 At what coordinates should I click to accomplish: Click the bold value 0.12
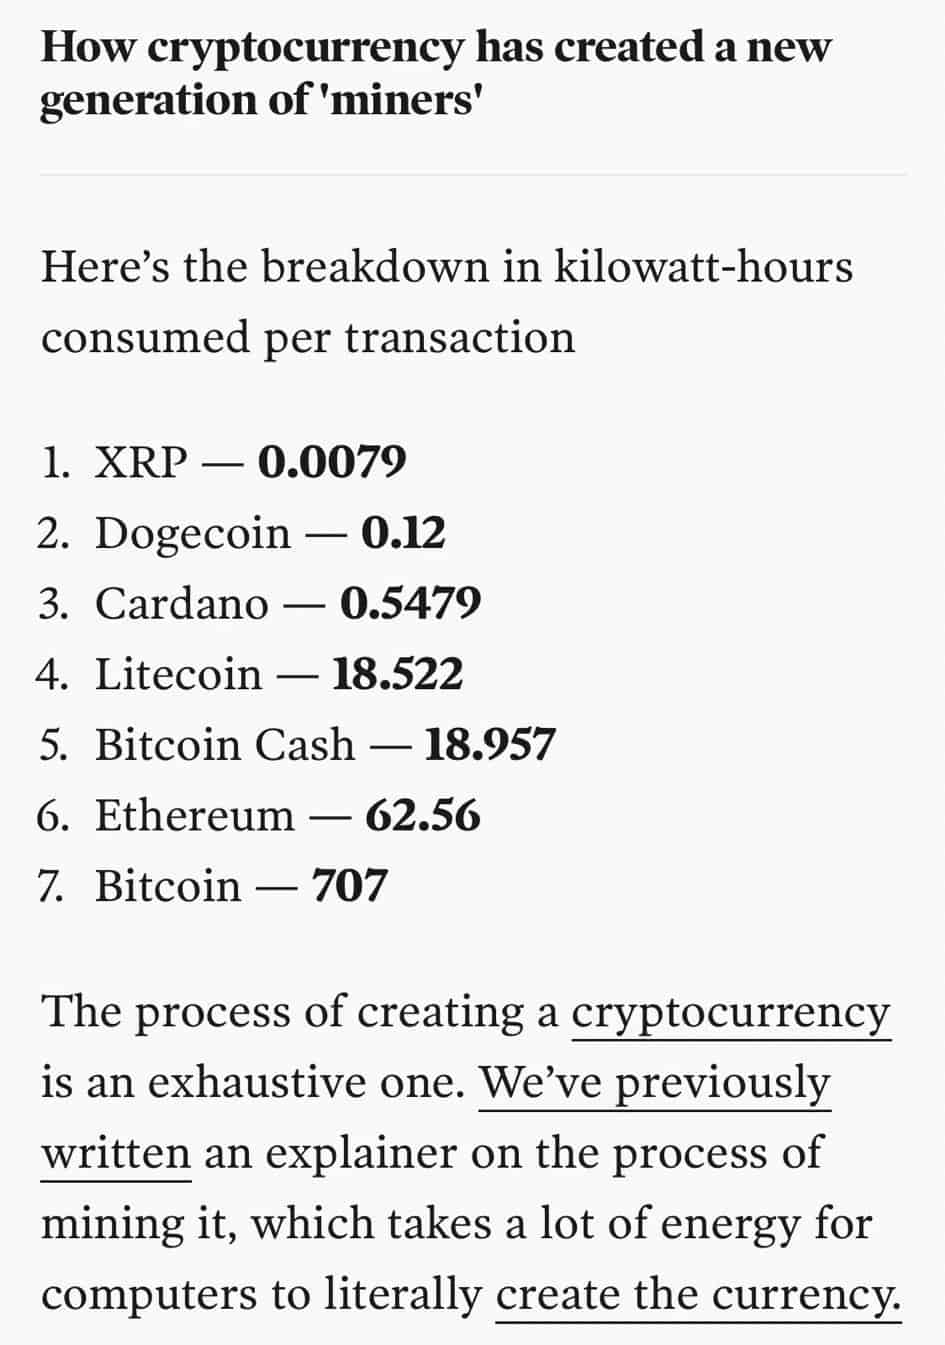pyautogui.click(x=403, y=533)
